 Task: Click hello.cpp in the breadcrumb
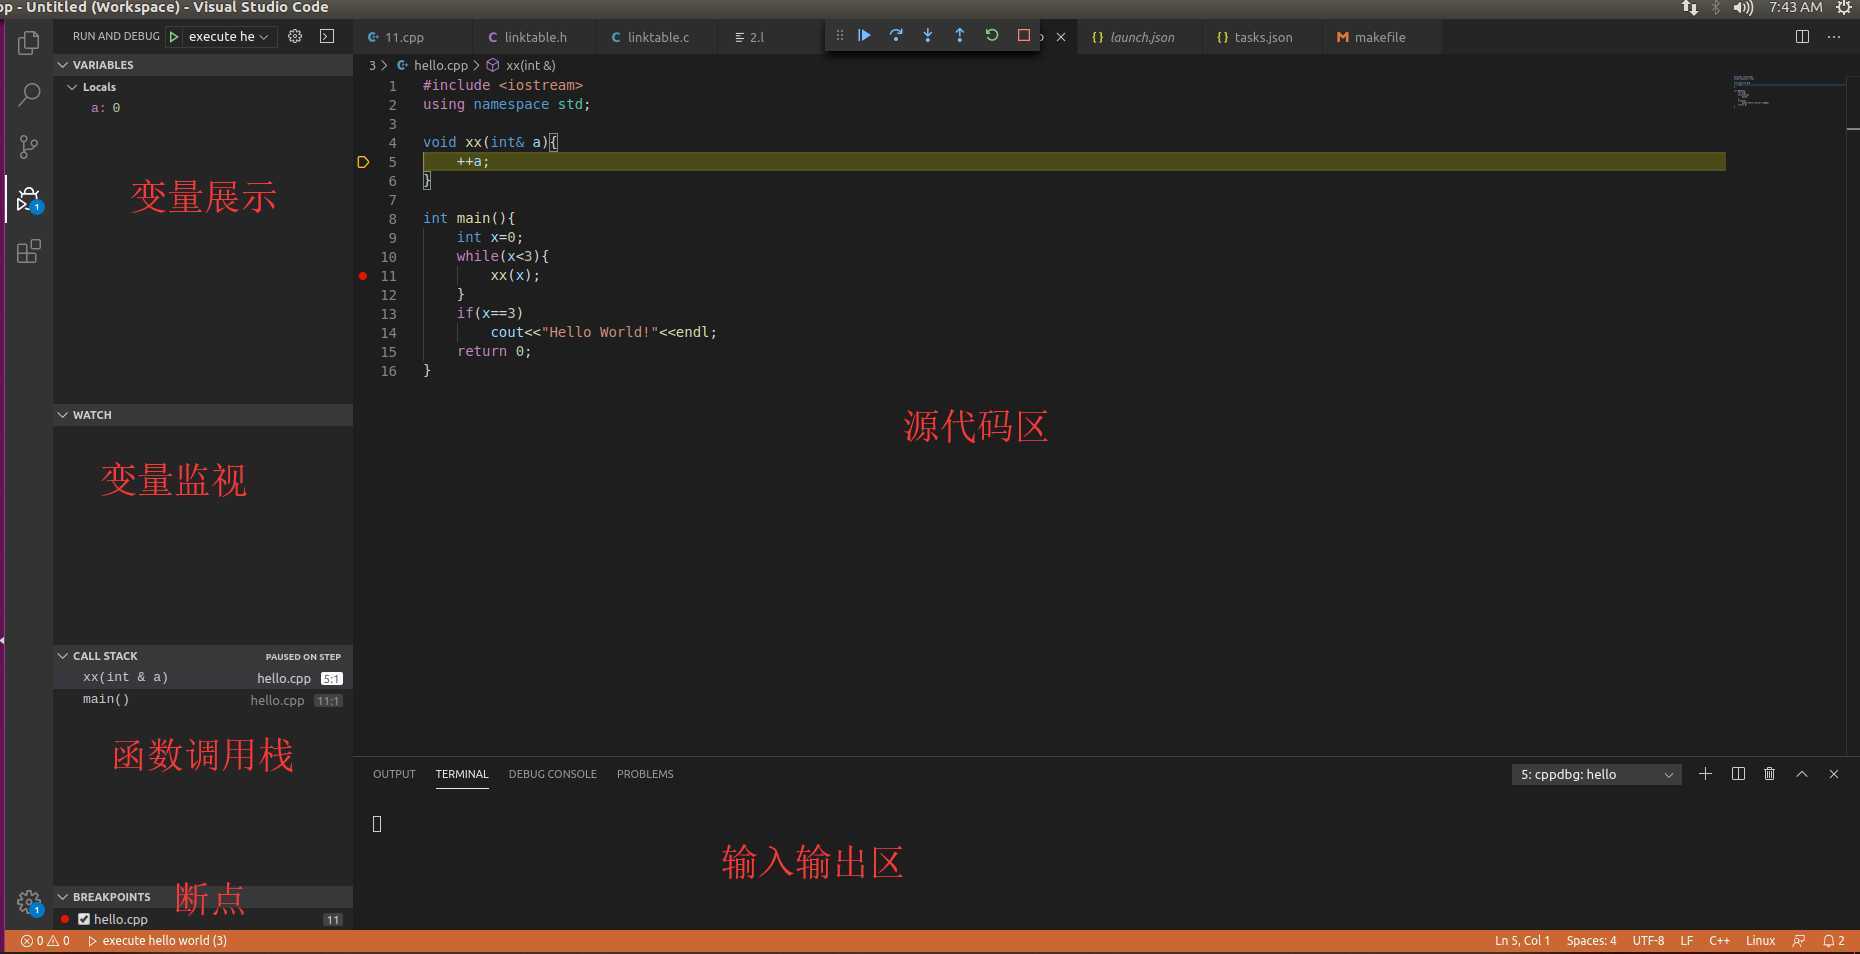pyautogui.click(x=432, y=65)
